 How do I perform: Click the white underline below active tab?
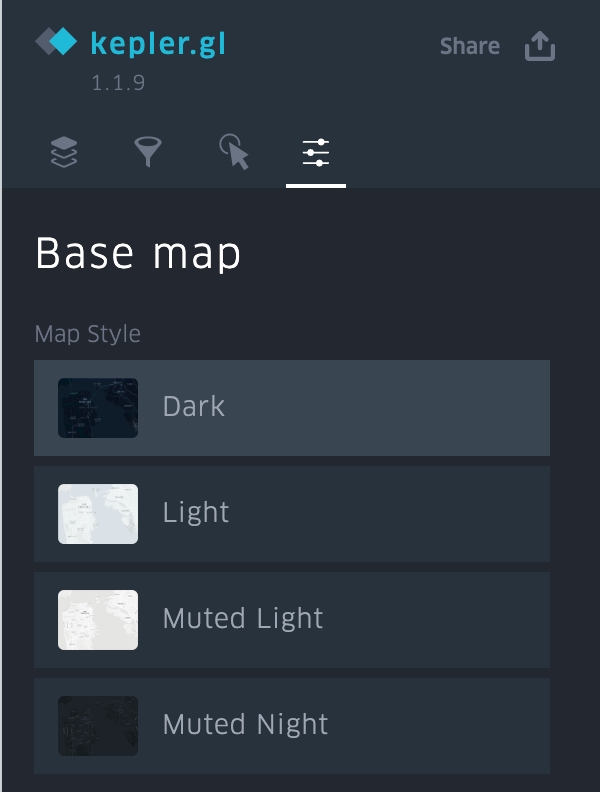pos(316,186)
